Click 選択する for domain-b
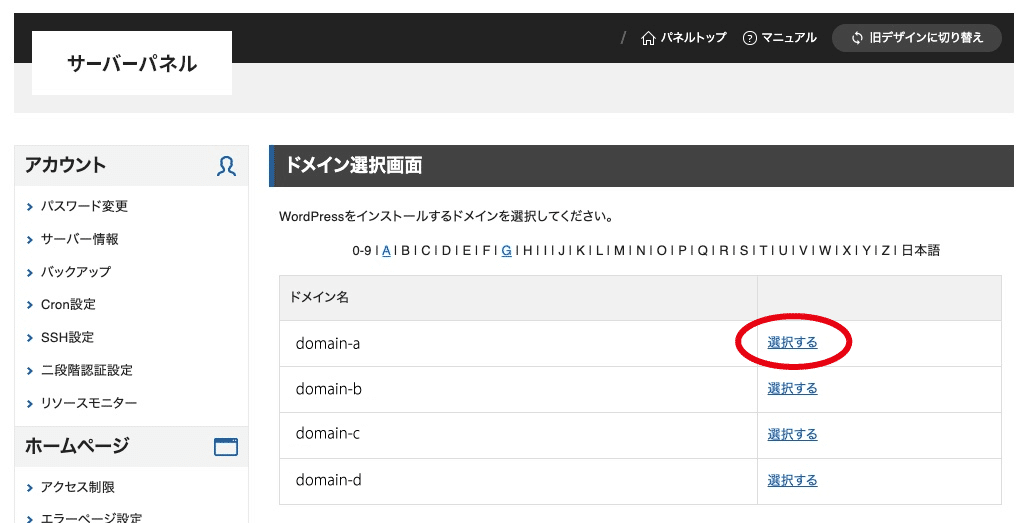 pos(793,389)
